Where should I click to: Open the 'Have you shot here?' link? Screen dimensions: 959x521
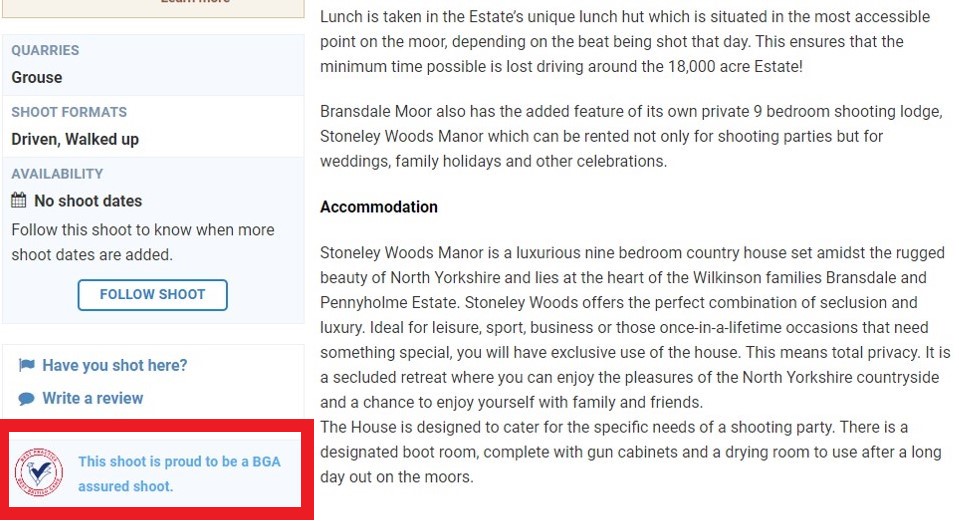[114, 366]
